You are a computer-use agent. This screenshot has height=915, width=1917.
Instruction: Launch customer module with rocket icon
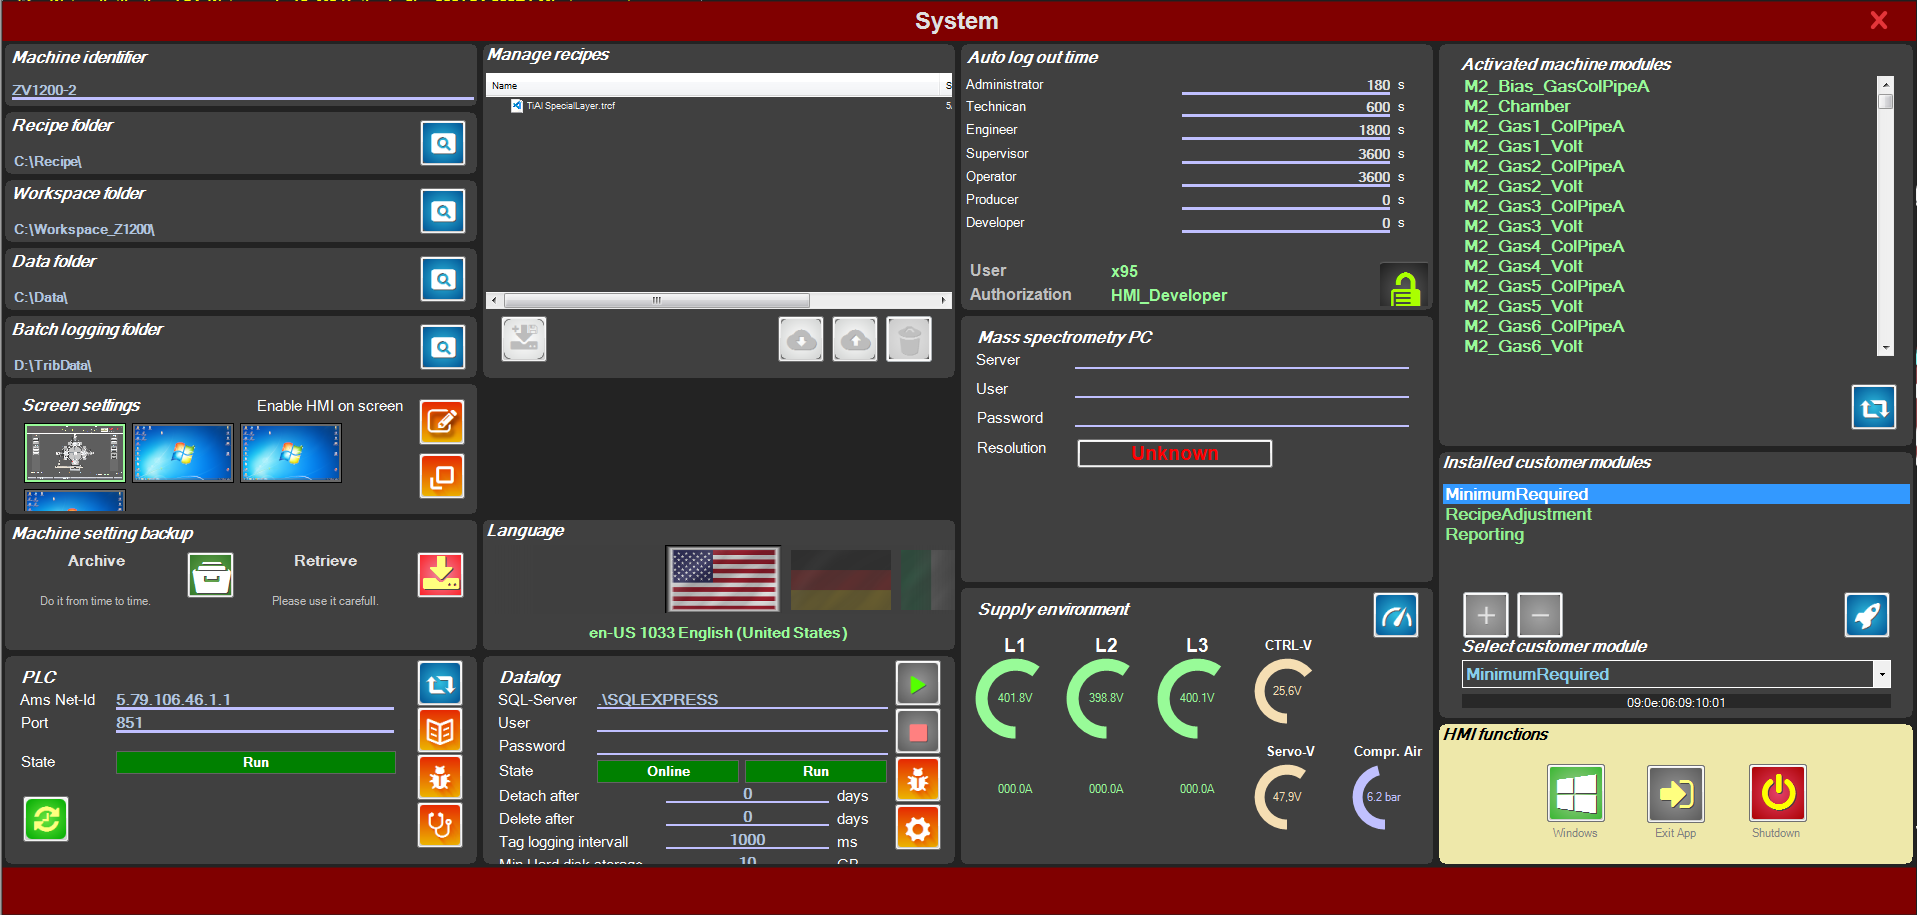(x=1866, y=615)
